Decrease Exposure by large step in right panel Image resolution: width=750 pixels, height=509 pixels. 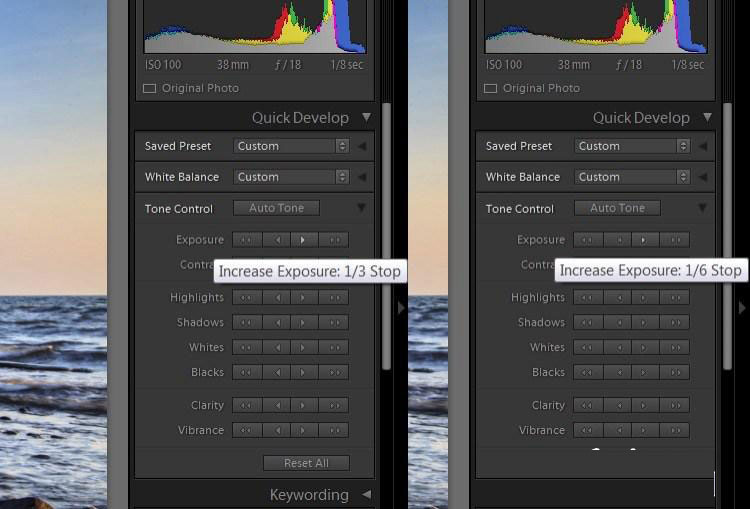click(x=588, y=240)
